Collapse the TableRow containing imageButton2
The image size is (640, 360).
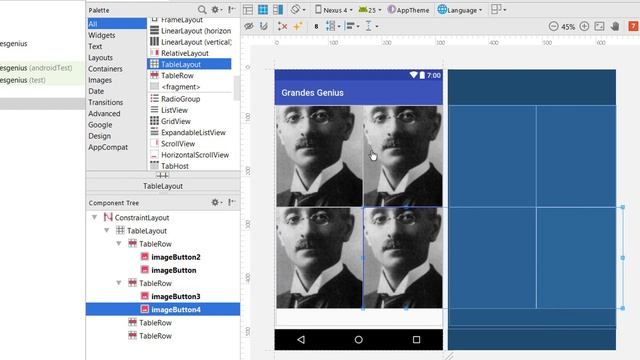pyautogui.click(x=119, y=244)
